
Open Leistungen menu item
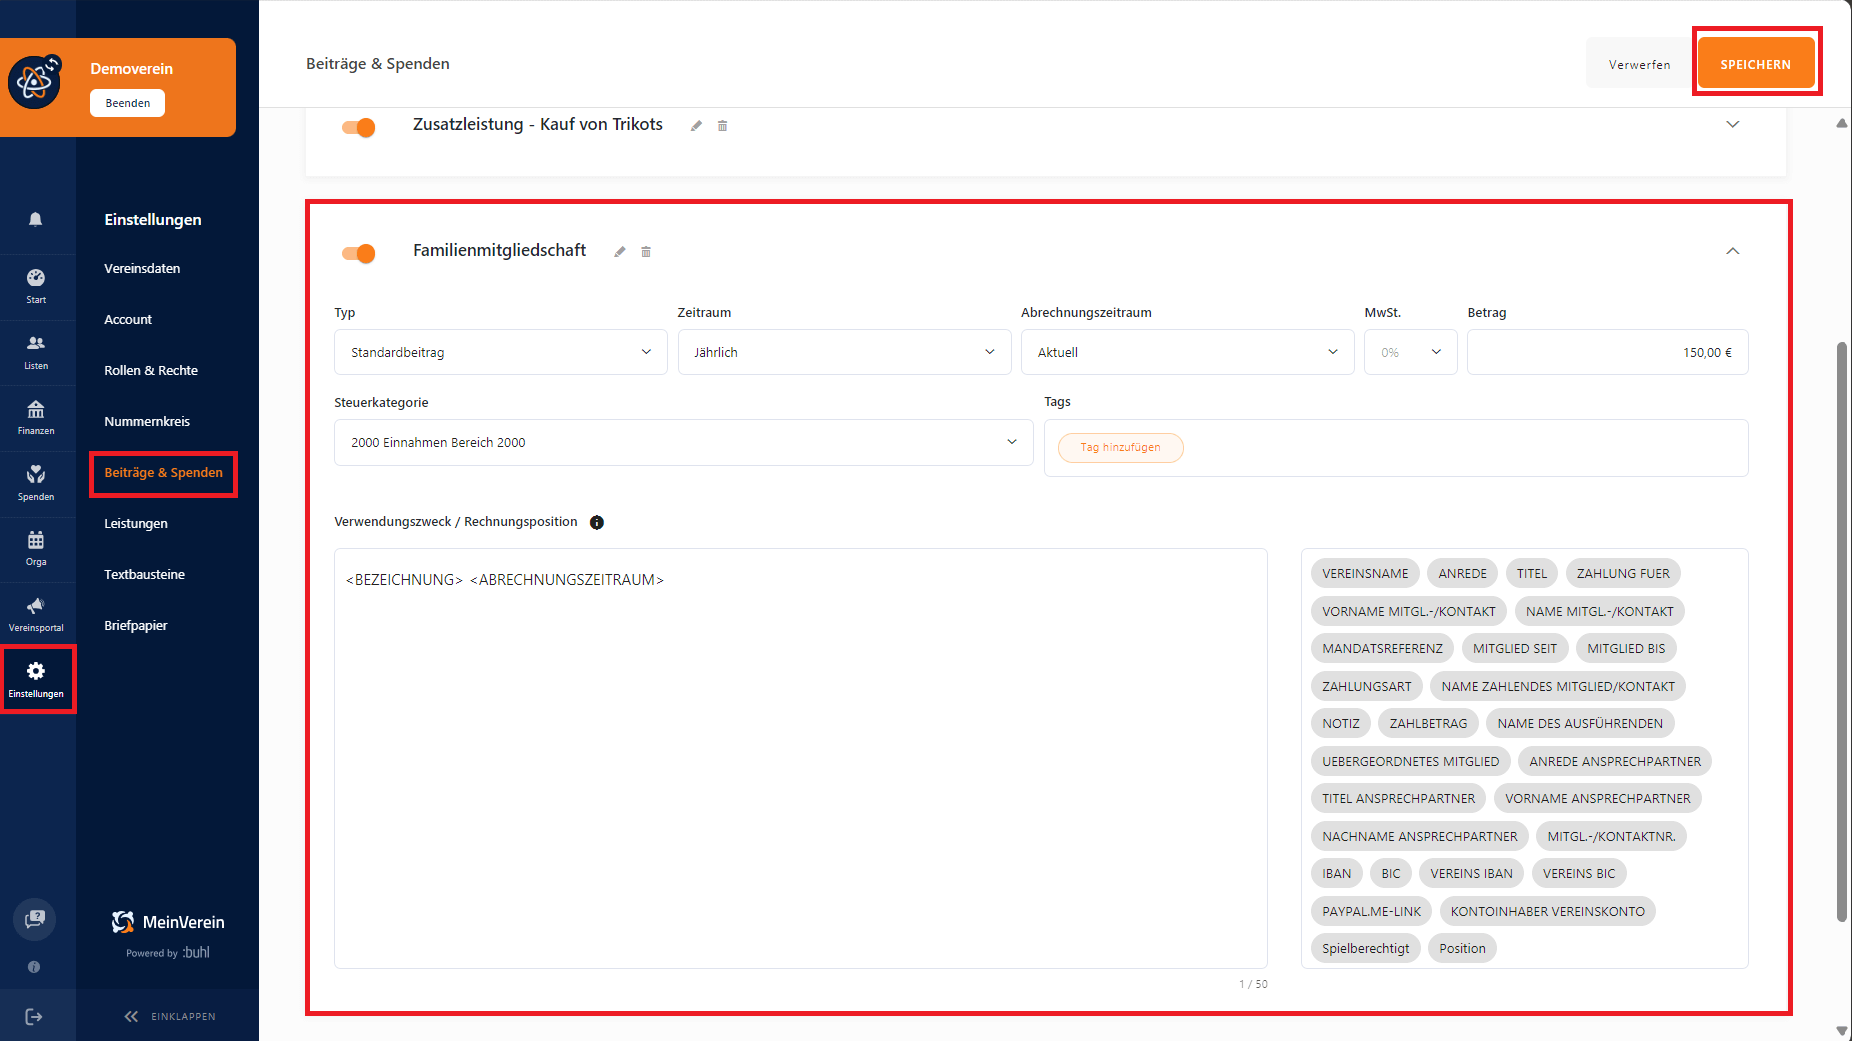coord(136,523)
